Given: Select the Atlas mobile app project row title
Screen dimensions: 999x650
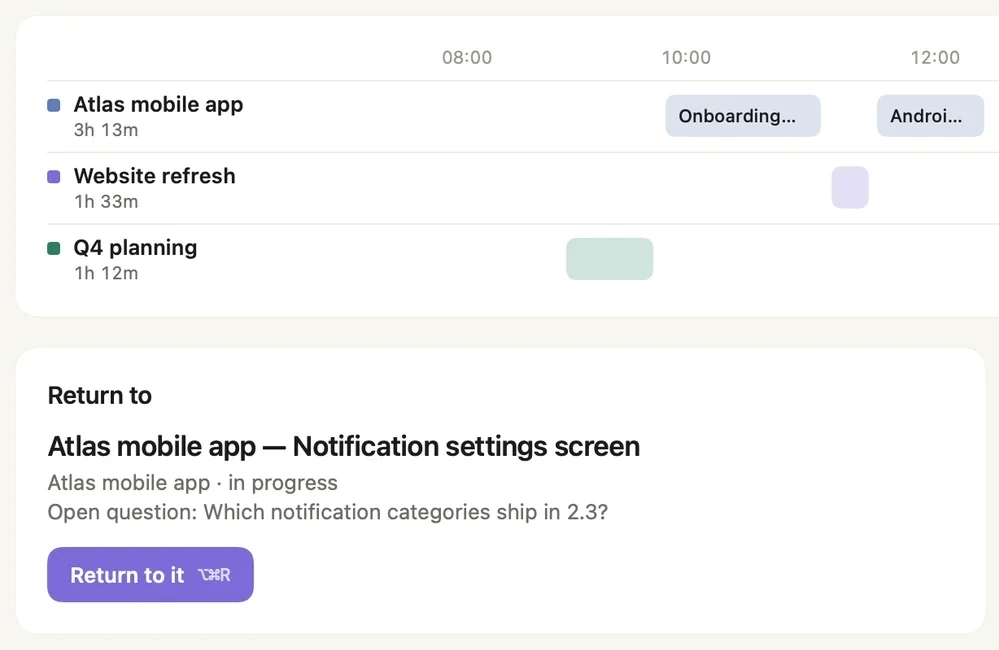Looking at the screenshot, I should [158, 104].
